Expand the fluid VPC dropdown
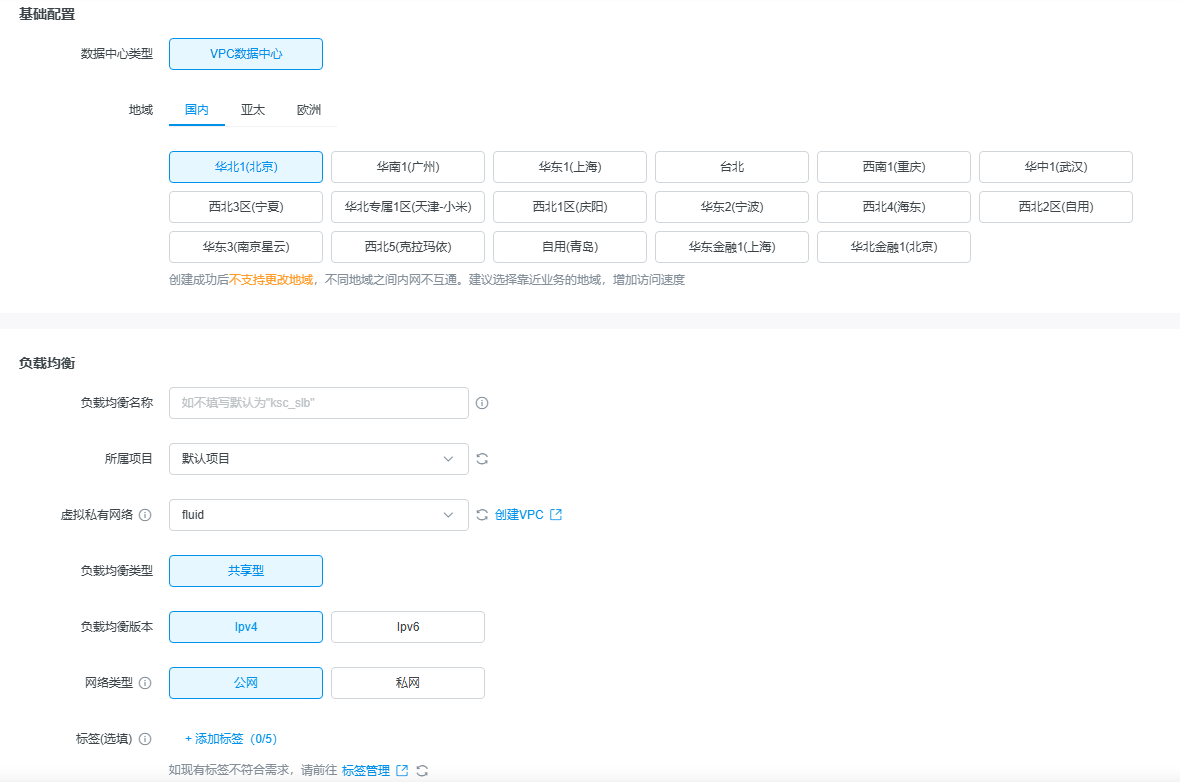Image resolution: width=1180 pixels, height=782 pixels. pos(318,515)
